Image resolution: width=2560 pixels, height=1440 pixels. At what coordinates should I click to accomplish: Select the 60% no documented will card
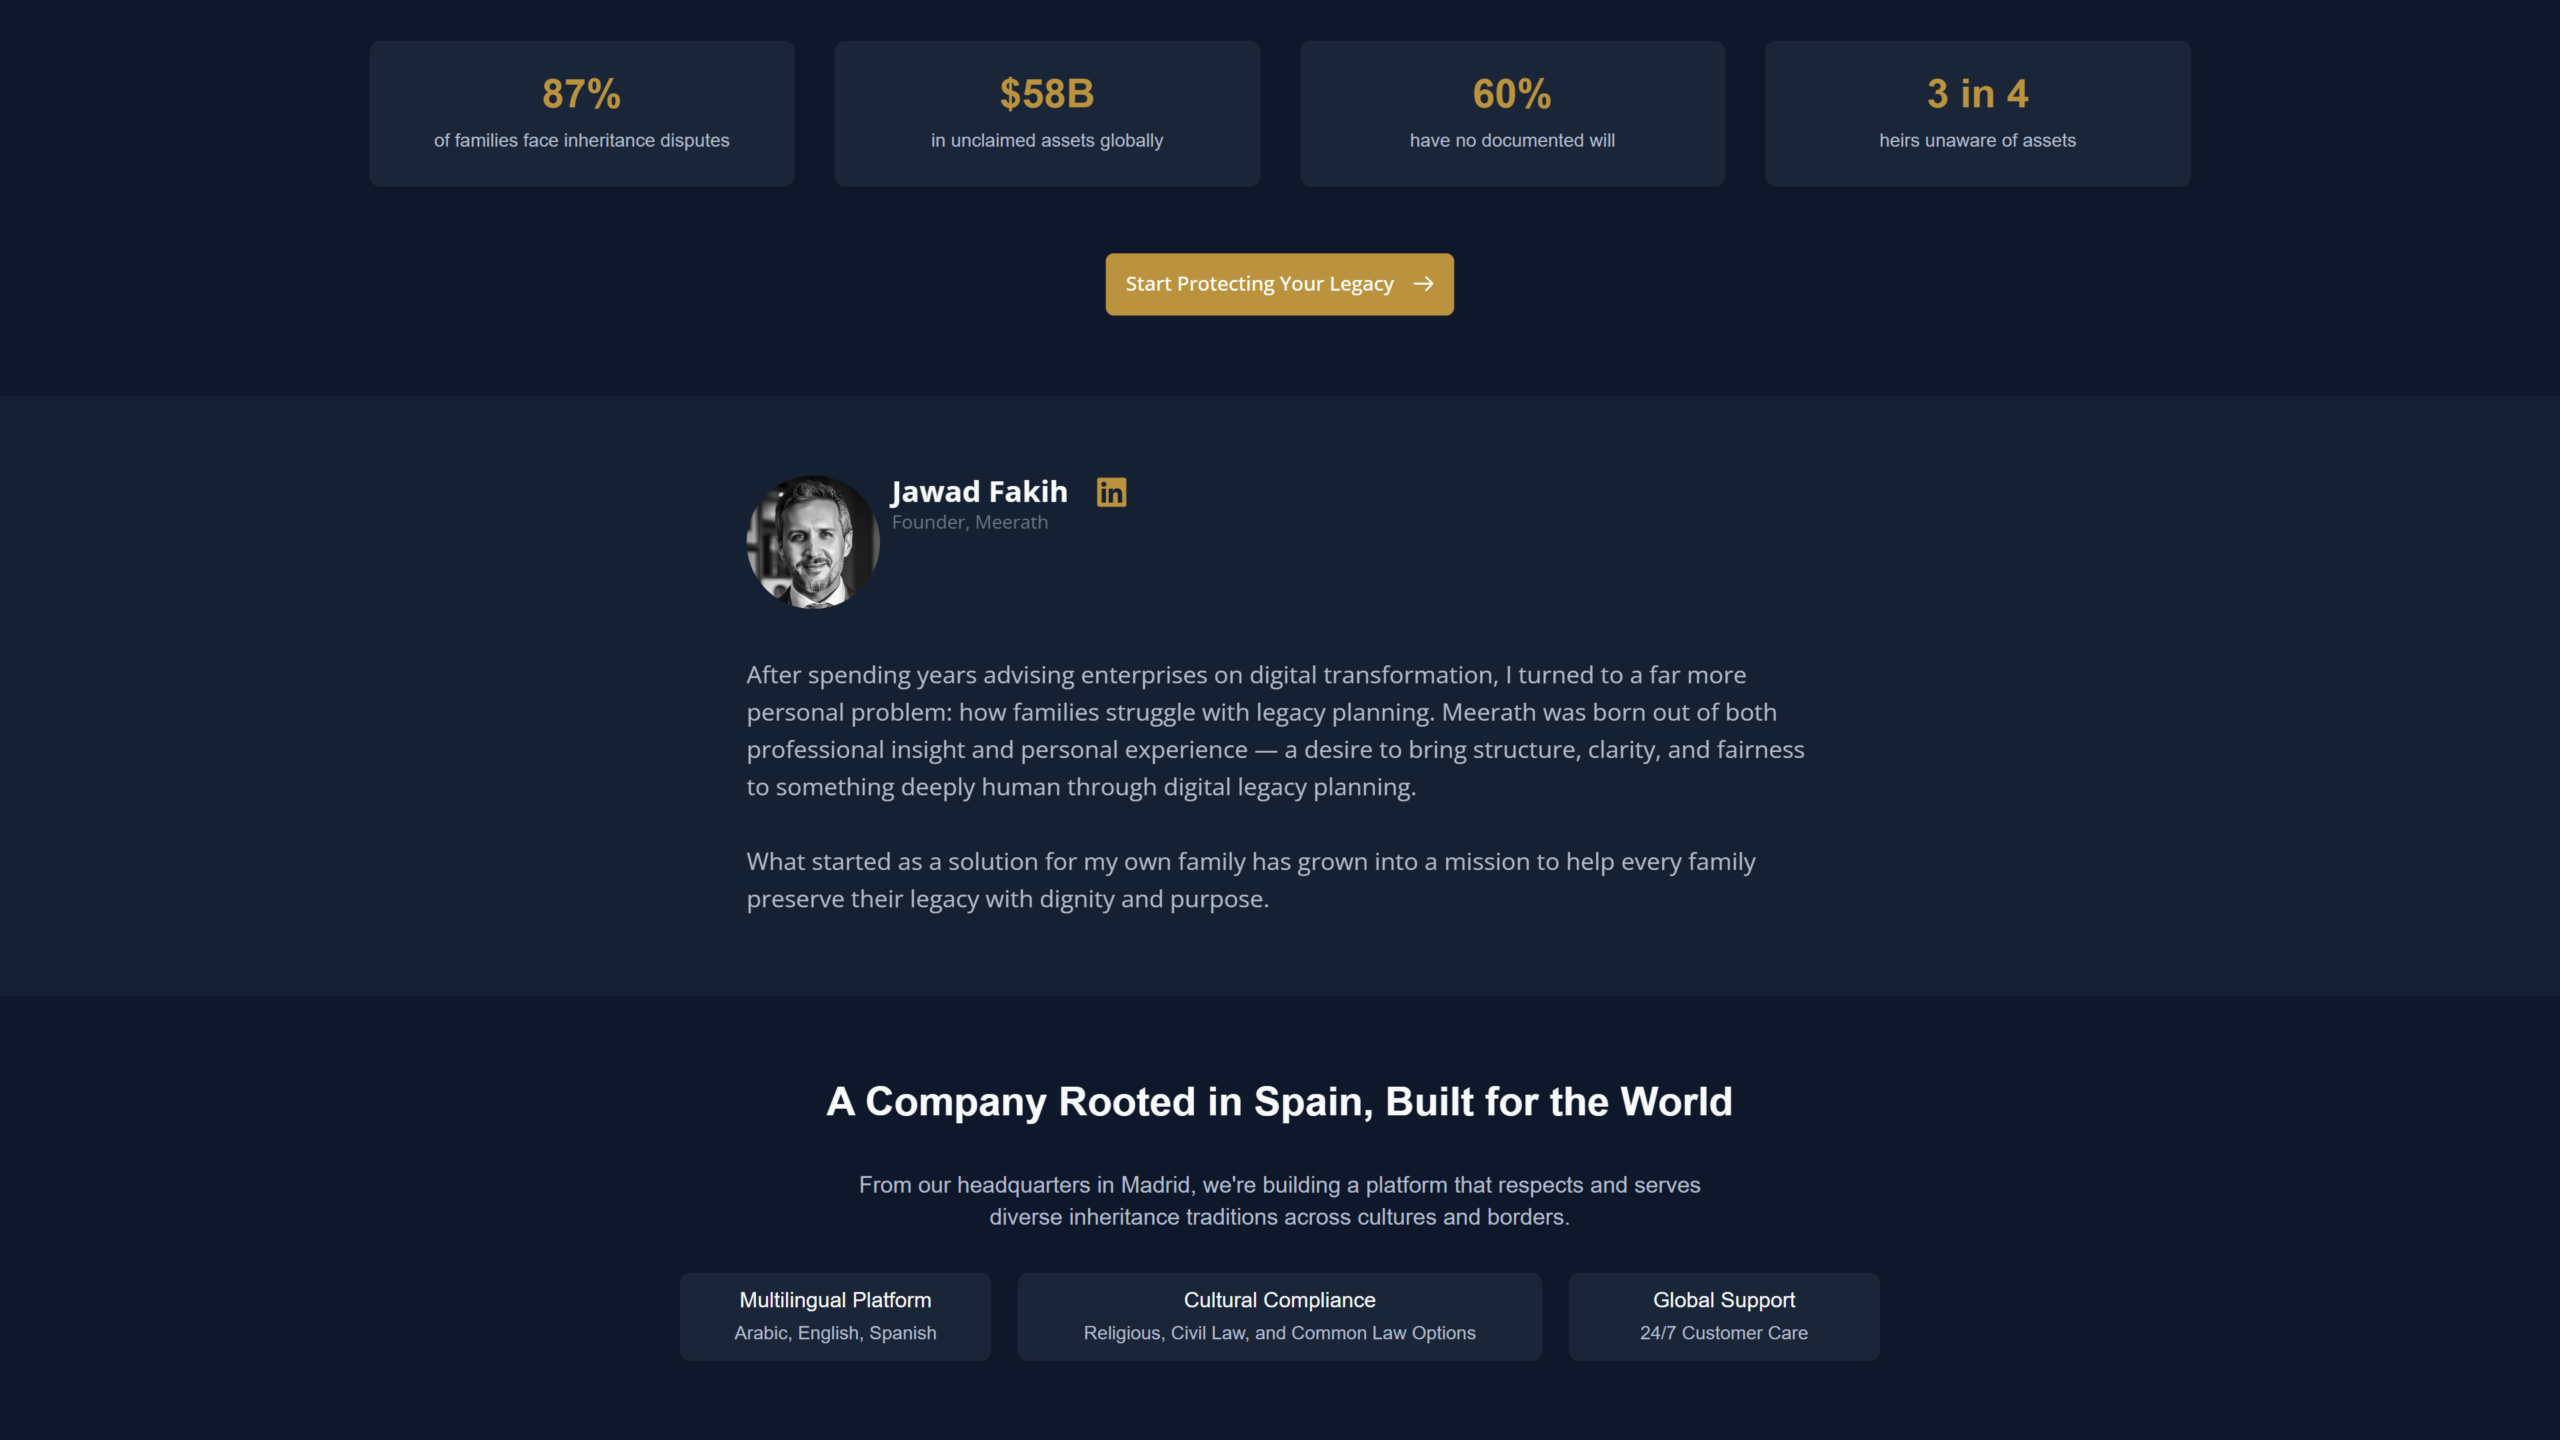1512,113
